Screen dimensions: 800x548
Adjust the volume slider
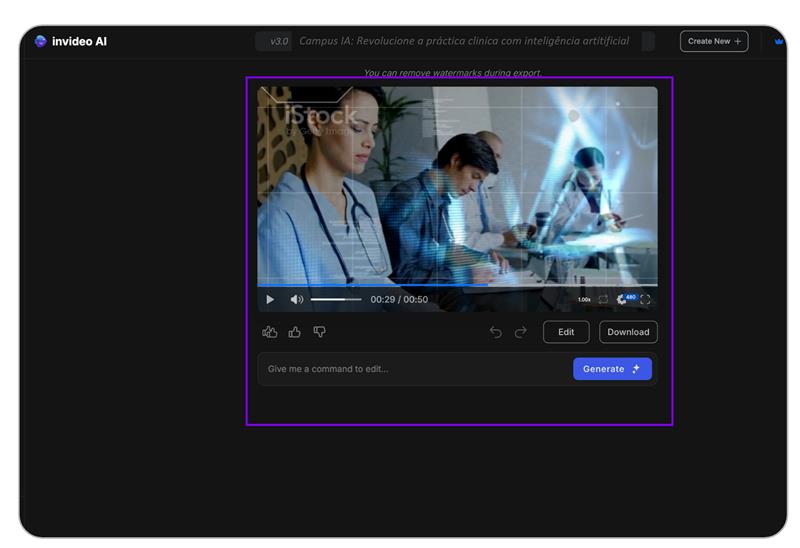tap(336, 299)
